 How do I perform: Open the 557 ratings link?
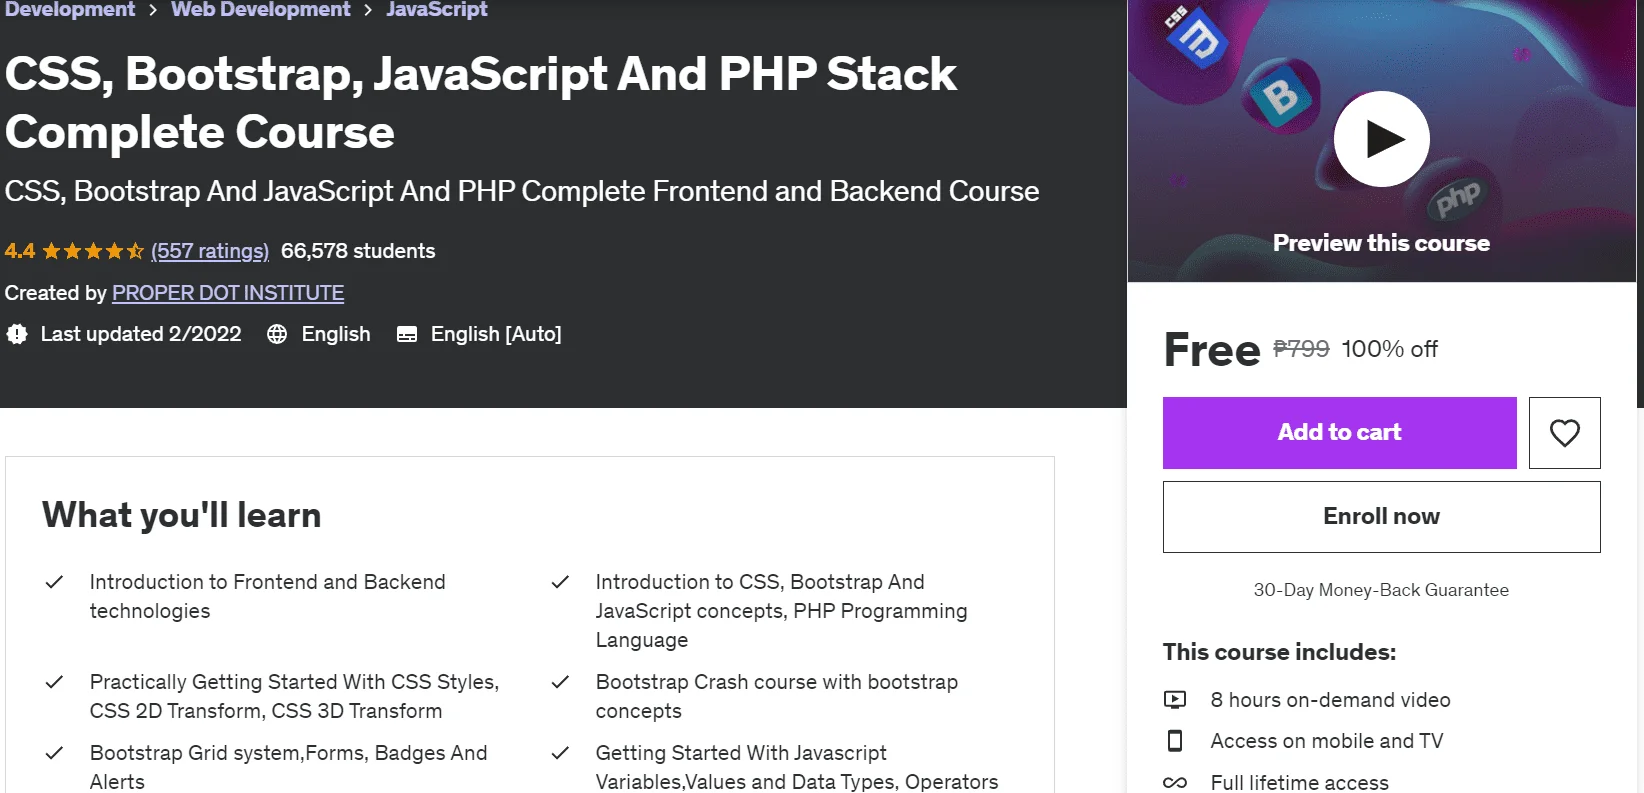click(210, 251)
